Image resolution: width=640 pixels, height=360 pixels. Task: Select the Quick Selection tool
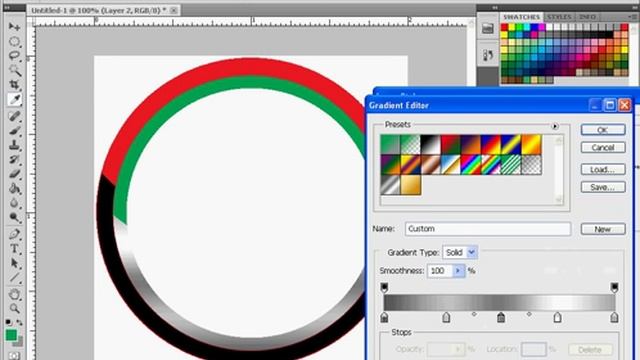click(x=14, y=70)
